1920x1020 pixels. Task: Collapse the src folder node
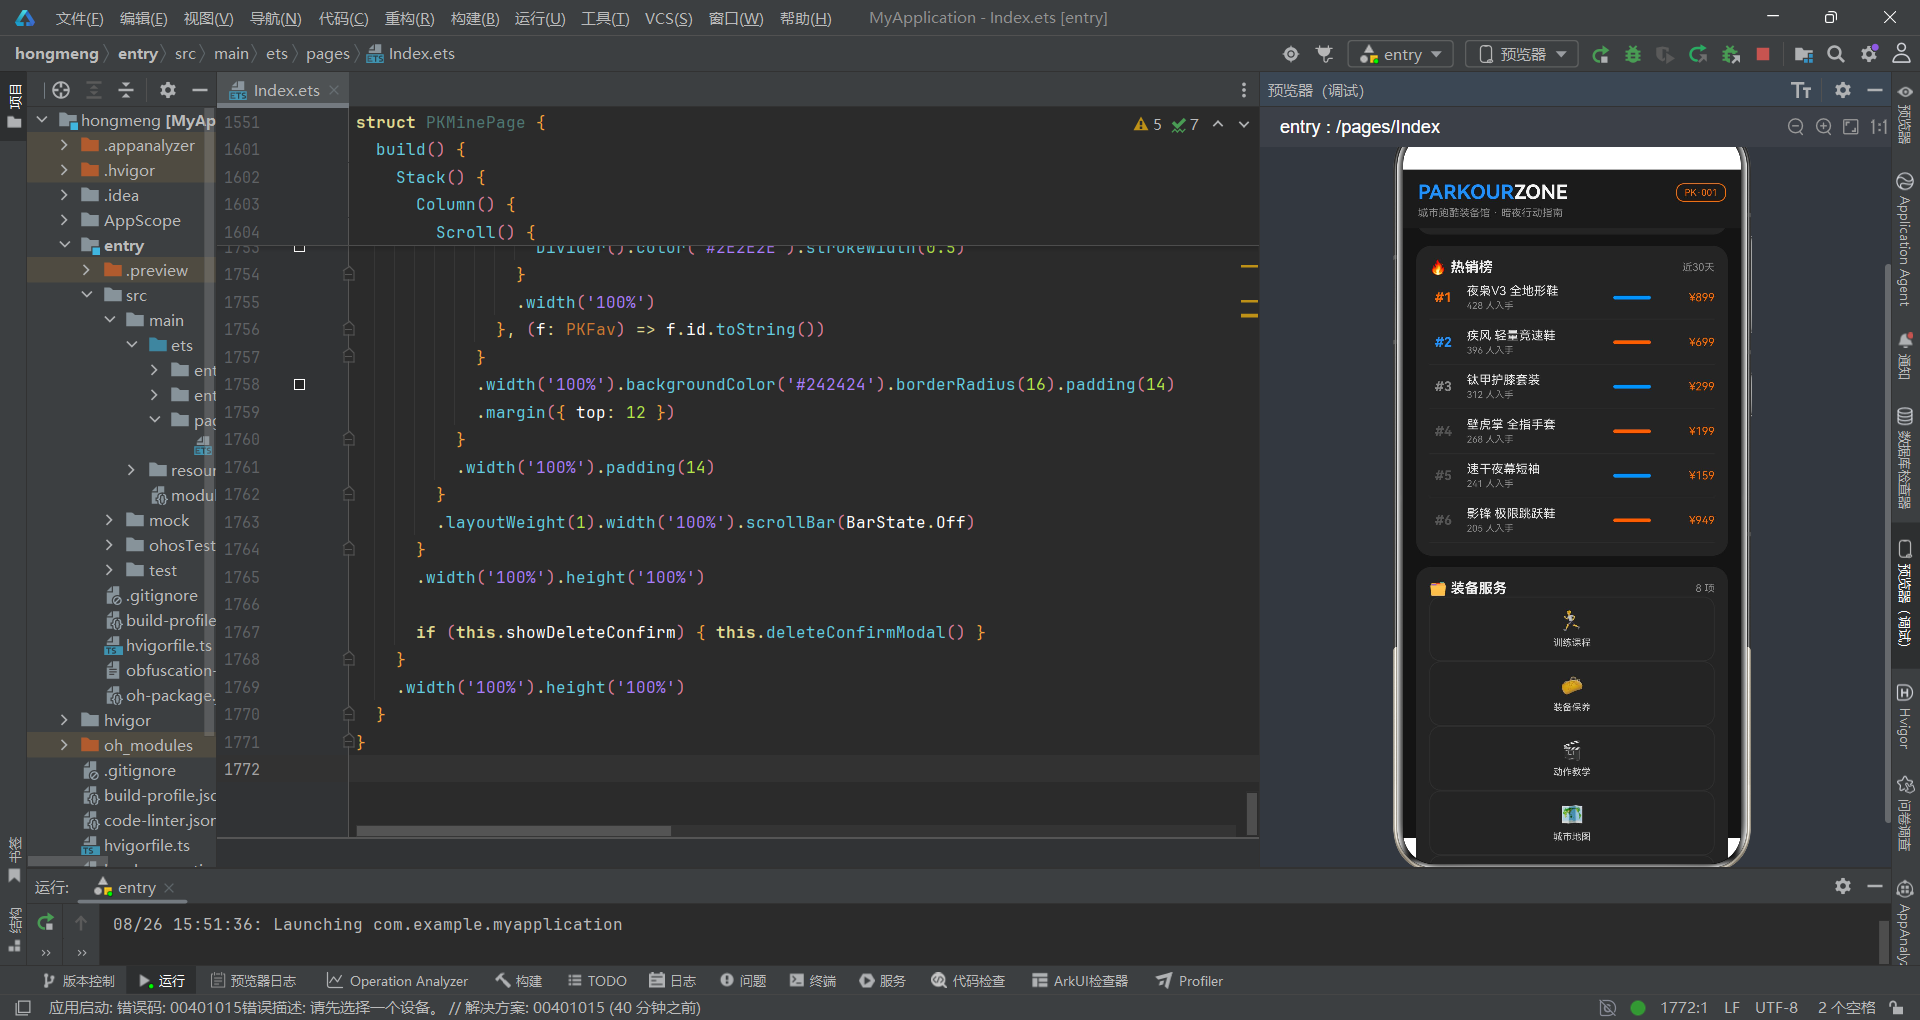[x=87, y=295]
